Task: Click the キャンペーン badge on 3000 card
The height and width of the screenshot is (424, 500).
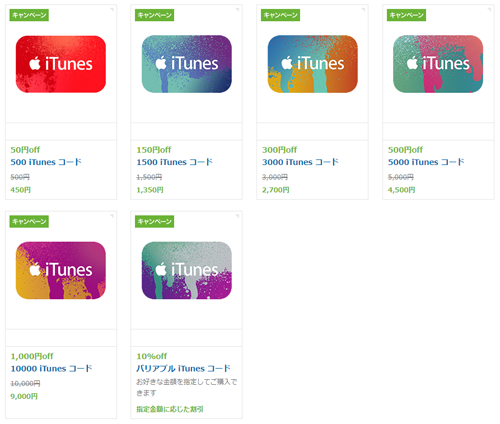Action: coord(280,15)
